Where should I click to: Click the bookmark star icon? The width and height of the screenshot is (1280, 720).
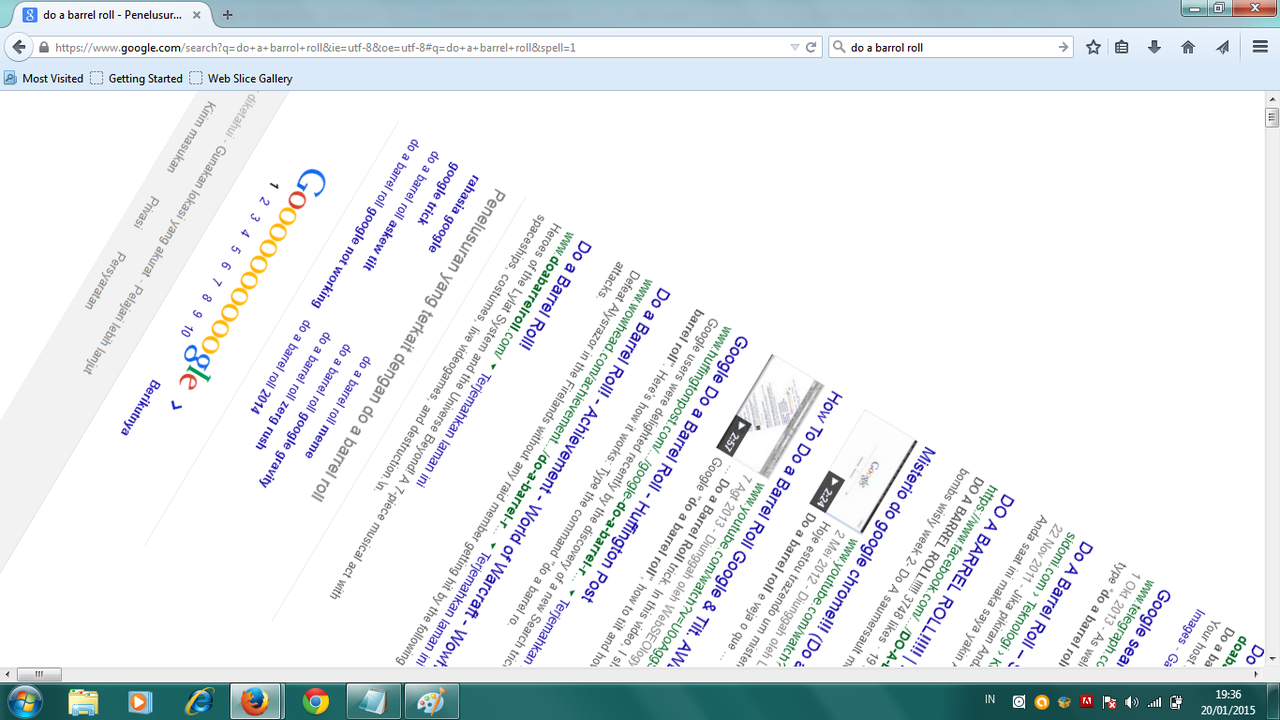pos(1093,47)
